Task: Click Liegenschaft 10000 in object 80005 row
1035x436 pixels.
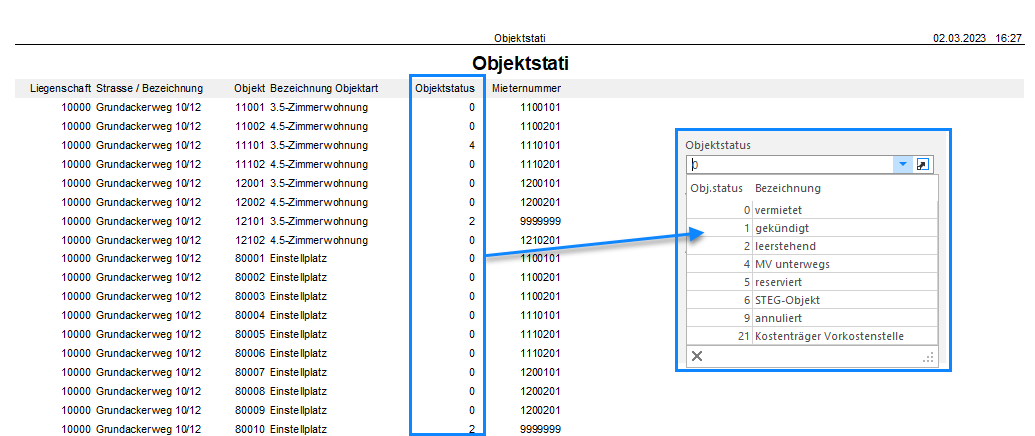Action: [77, 334]
